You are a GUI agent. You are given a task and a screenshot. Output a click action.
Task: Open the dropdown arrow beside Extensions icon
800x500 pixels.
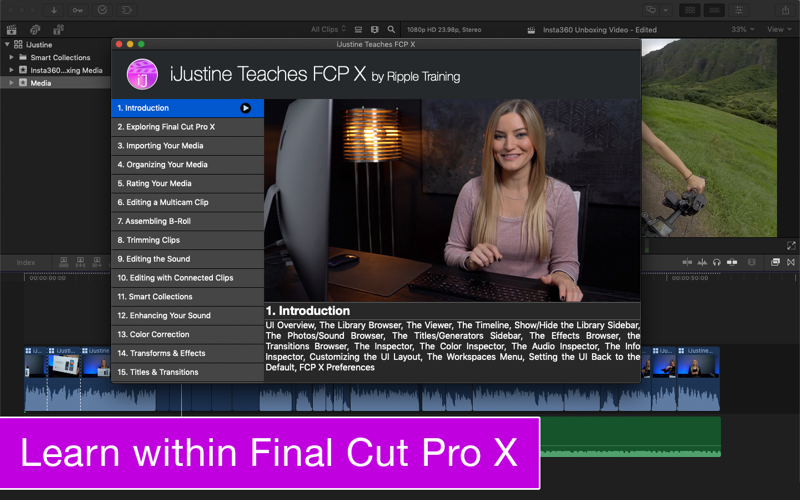point(666,10)
